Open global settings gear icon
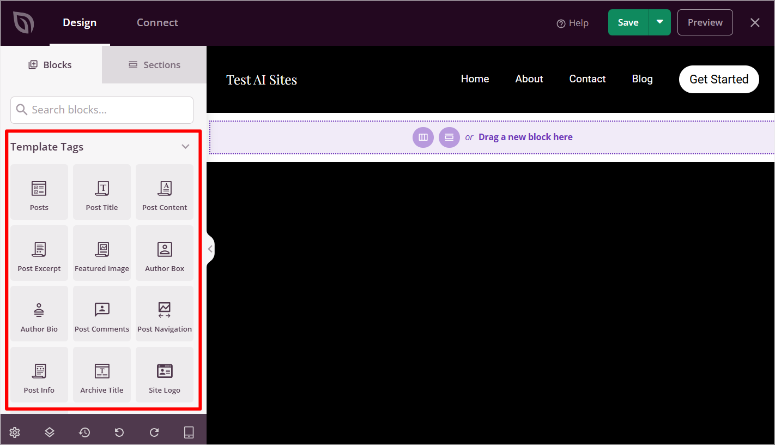775x445 pixels. pyautogui.click(x=15, y=432)
